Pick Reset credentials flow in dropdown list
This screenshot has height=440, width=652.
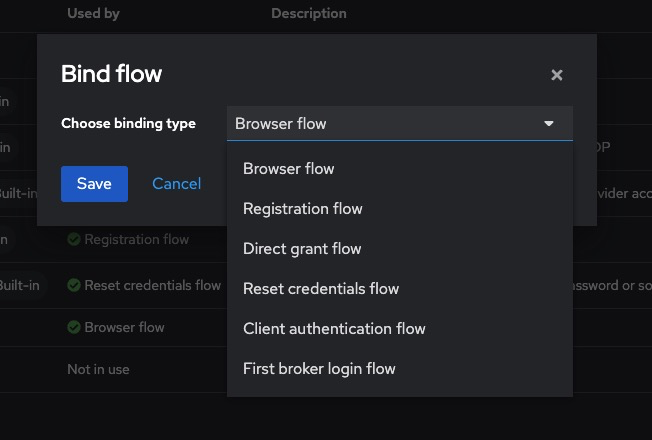pos(321,289)
